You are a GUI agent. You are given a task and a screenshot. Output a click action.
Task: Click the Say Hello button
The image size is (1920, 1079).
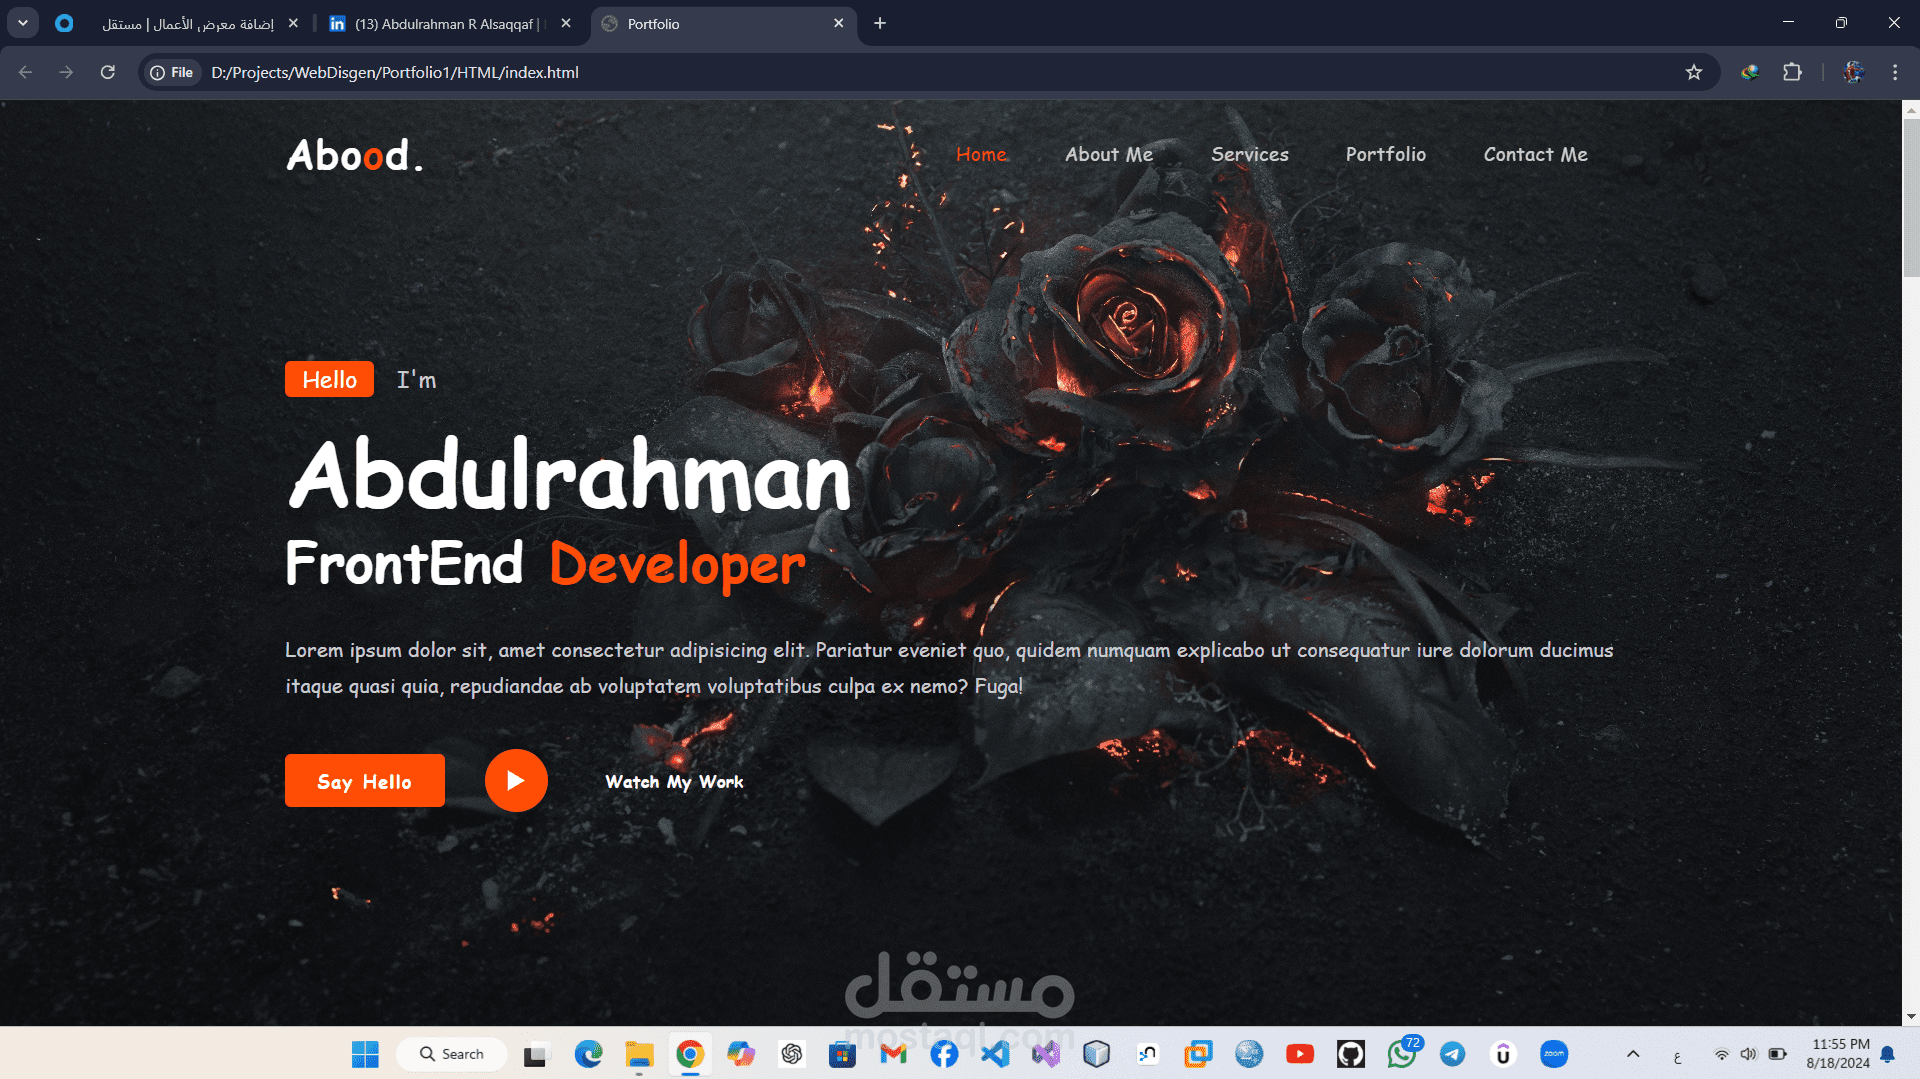click(365, 781)
